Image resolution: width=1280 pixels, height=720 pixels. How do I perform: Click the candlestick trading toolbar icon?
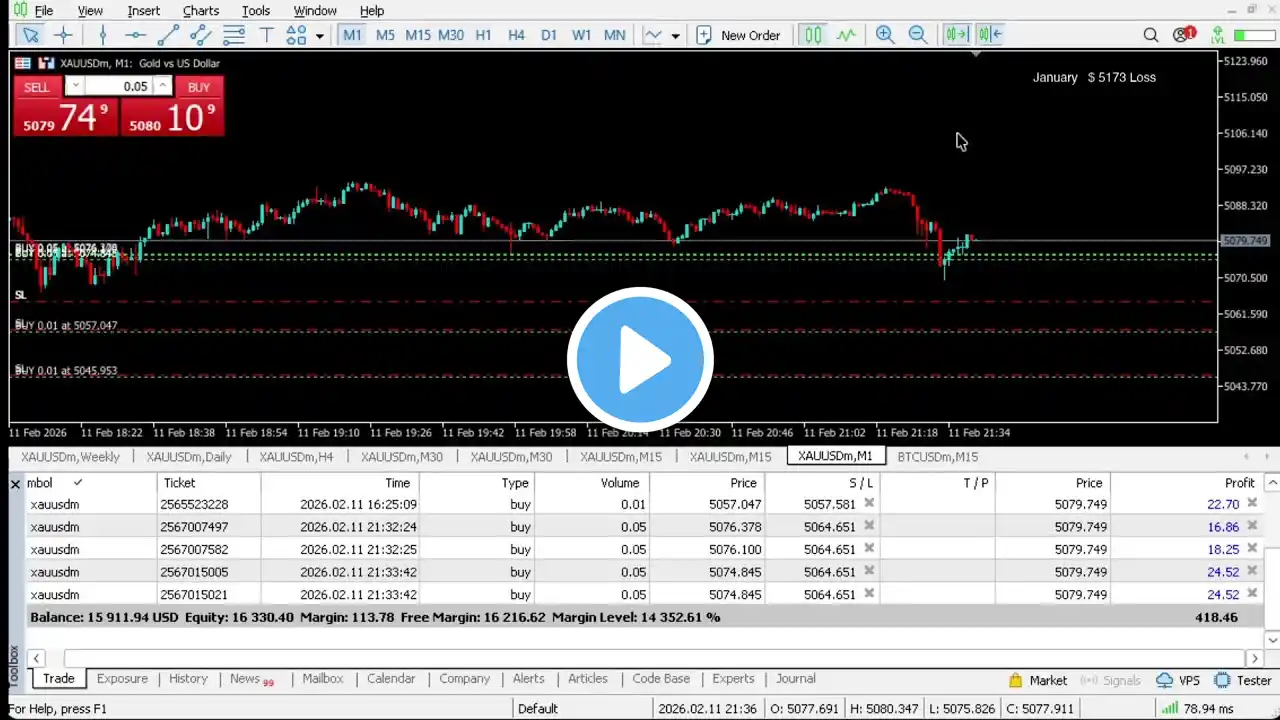click(813, 35)
